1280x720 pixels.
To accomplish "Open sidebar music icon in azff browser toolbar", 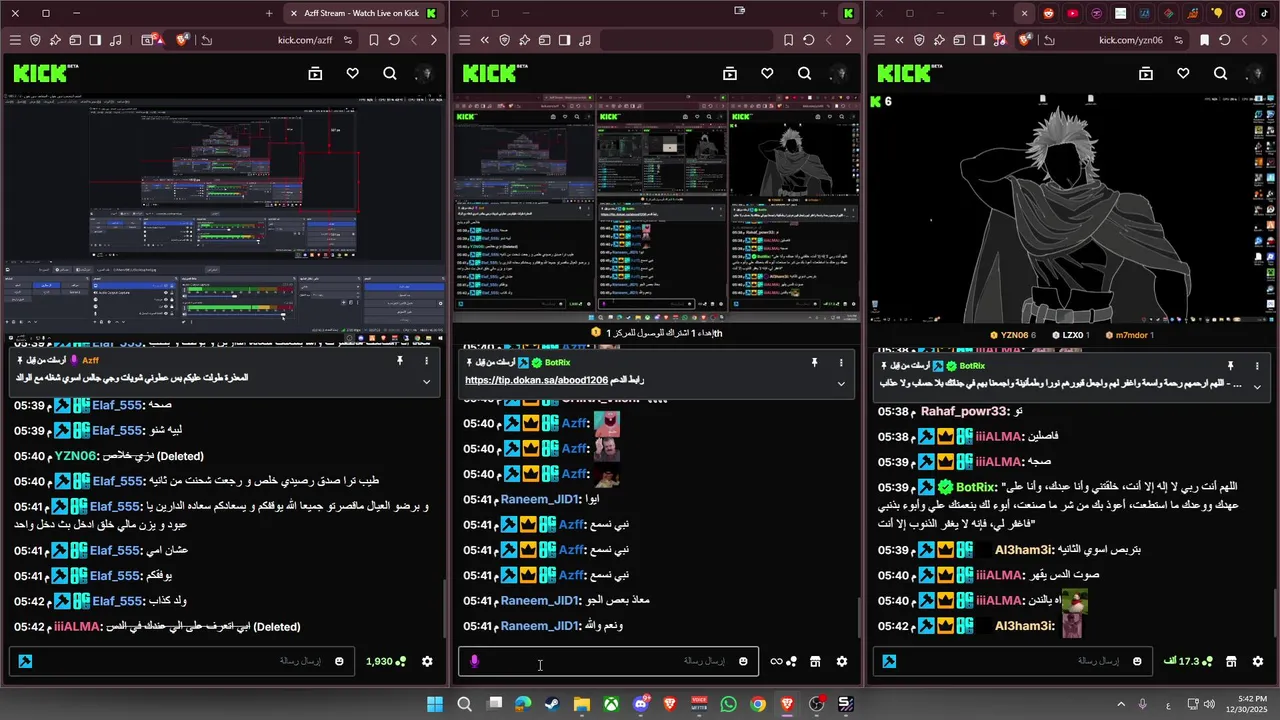I will [115, 40].
